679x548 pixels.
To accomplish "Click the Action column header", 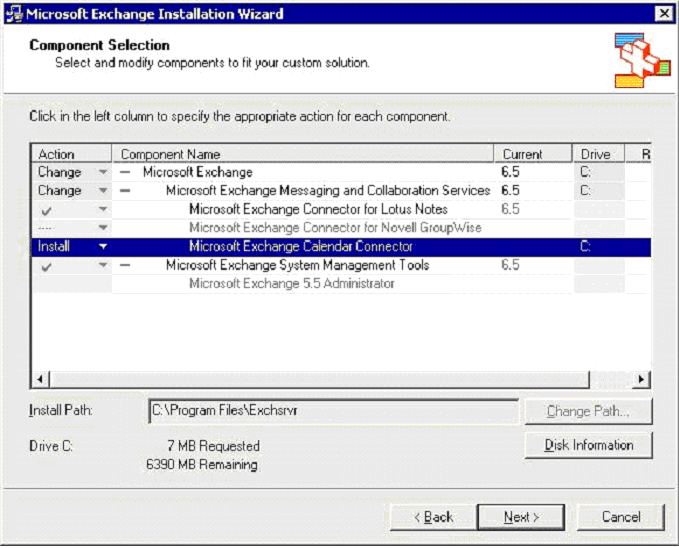I will click(70, 154).
